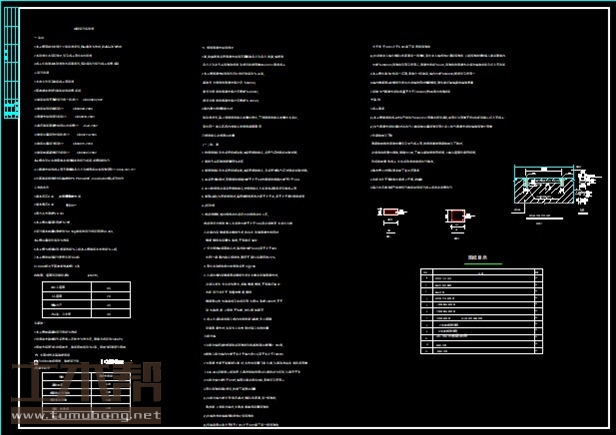The height and width of the screenshot is (435, 616).
Task: Click the dimension line under the red section
Action: coord(389,228)
